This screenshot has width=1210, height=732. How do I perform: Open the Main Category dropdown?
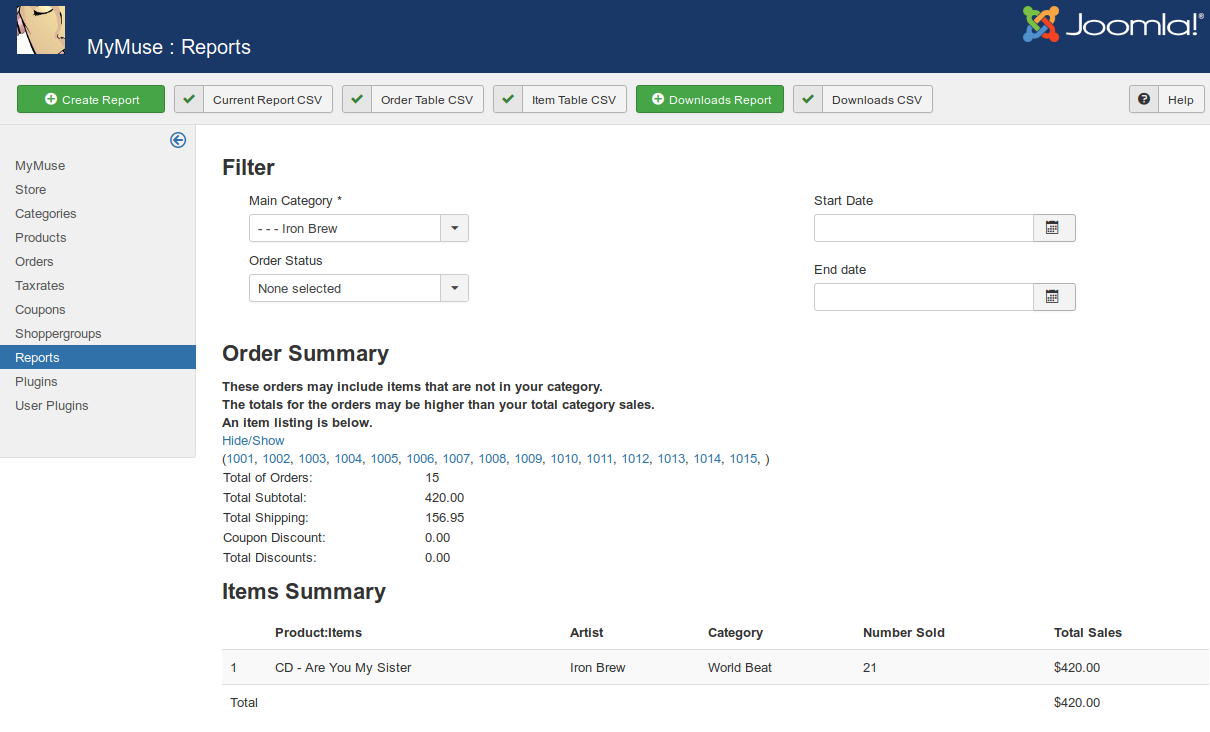454,228
